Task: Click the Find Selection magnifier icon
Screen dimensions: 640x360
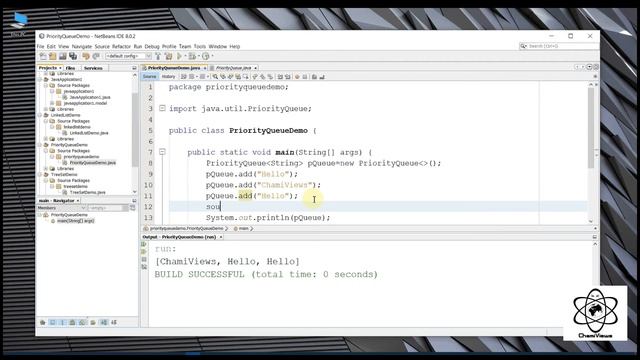Action: coord(215,76)
